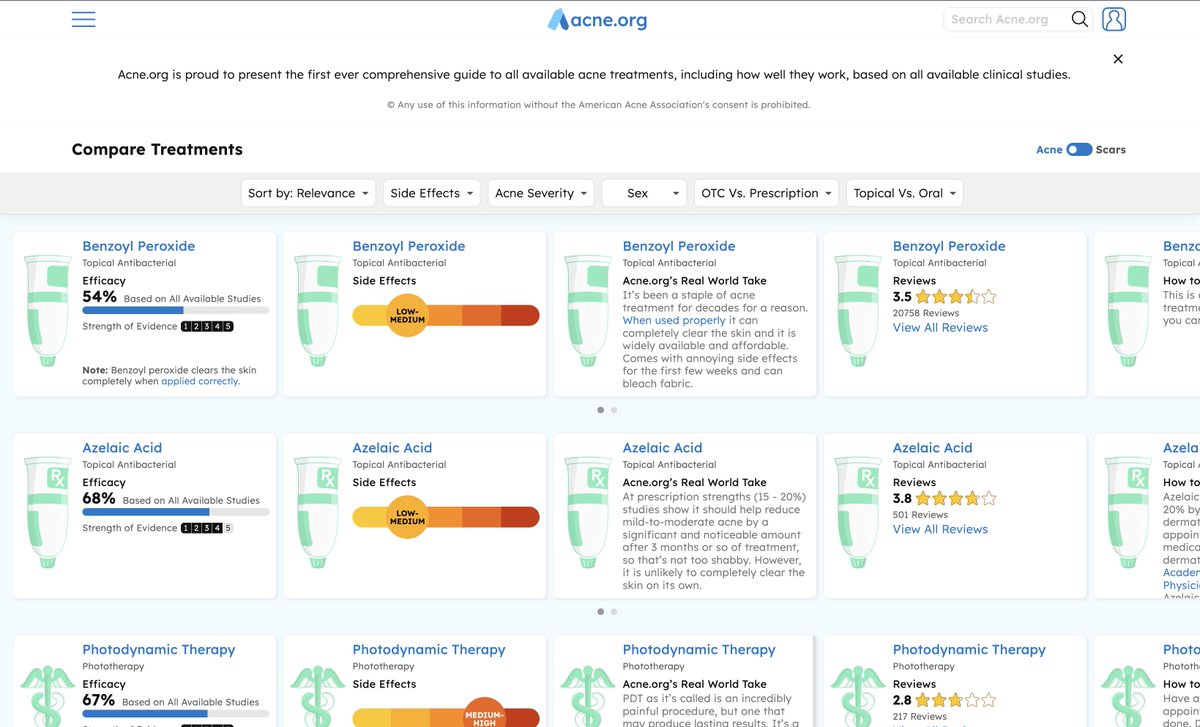Open the hamburger navigation menu
This screenshot has width=1200, height=727.
83,18
